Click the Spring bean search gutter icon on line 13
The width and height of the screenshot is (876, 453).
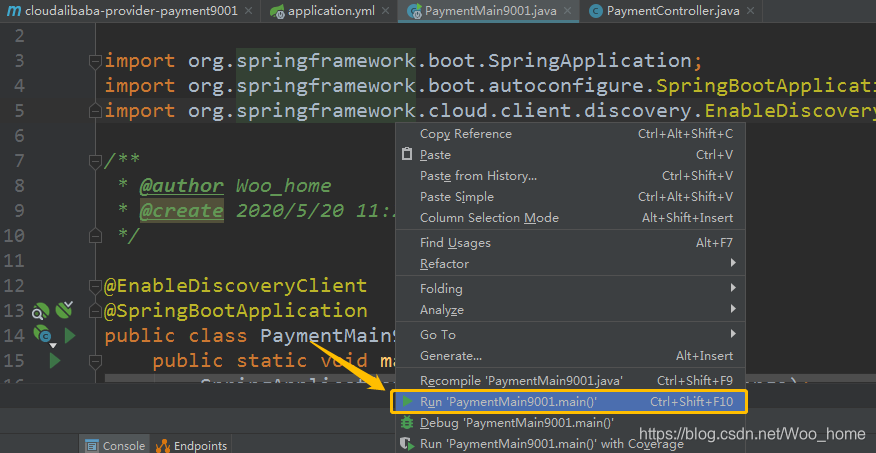41,311
